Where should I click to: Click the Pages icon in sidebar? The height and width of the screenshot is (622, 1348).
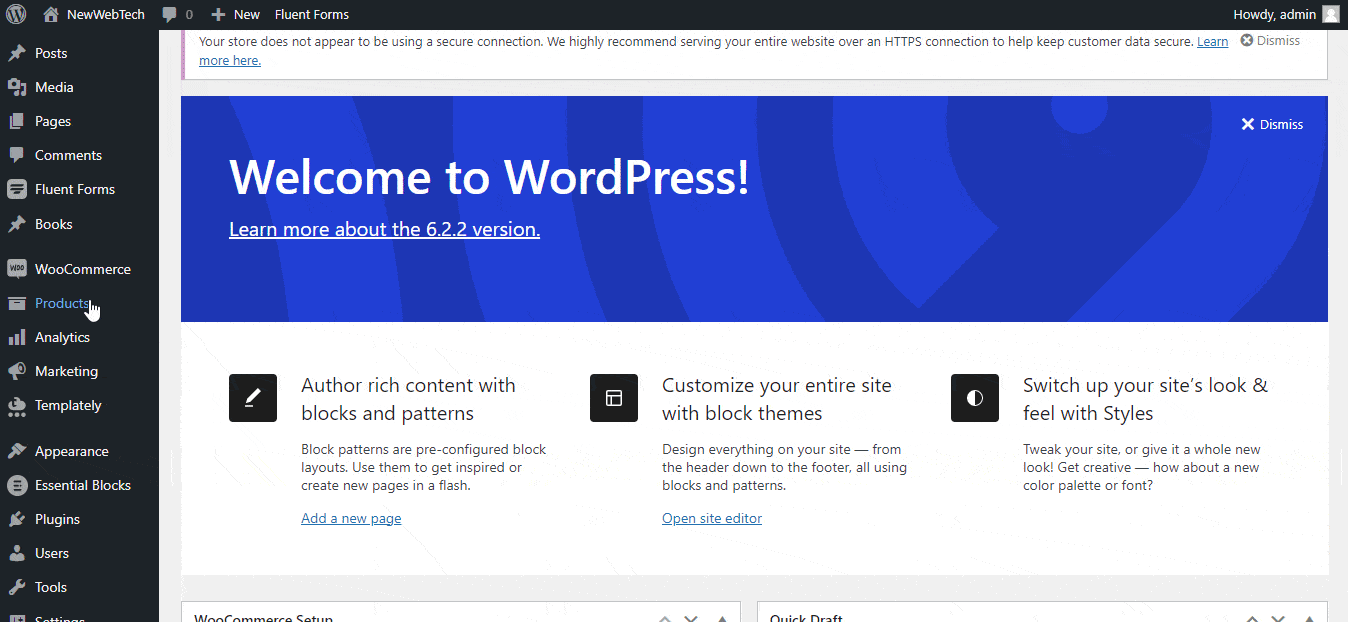[x=17, y=121]
